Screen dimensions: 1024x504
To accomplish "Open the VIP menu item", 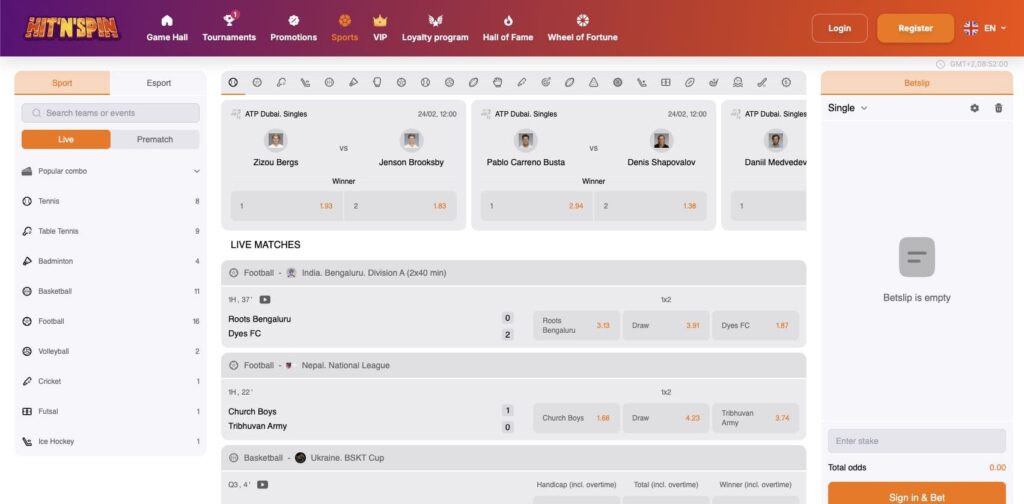I will click(x=380, y=28).
